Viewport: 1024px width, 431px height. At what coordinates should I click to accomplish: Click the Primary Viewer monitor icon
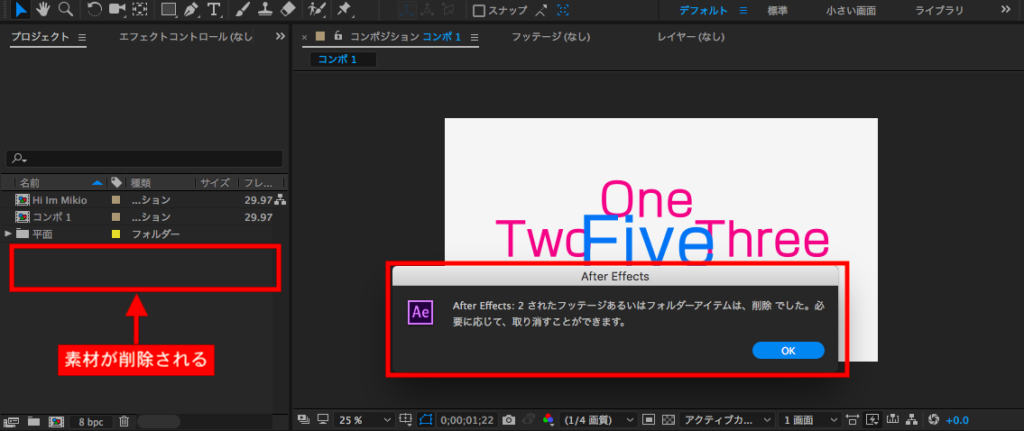click(x=323, y=419)
